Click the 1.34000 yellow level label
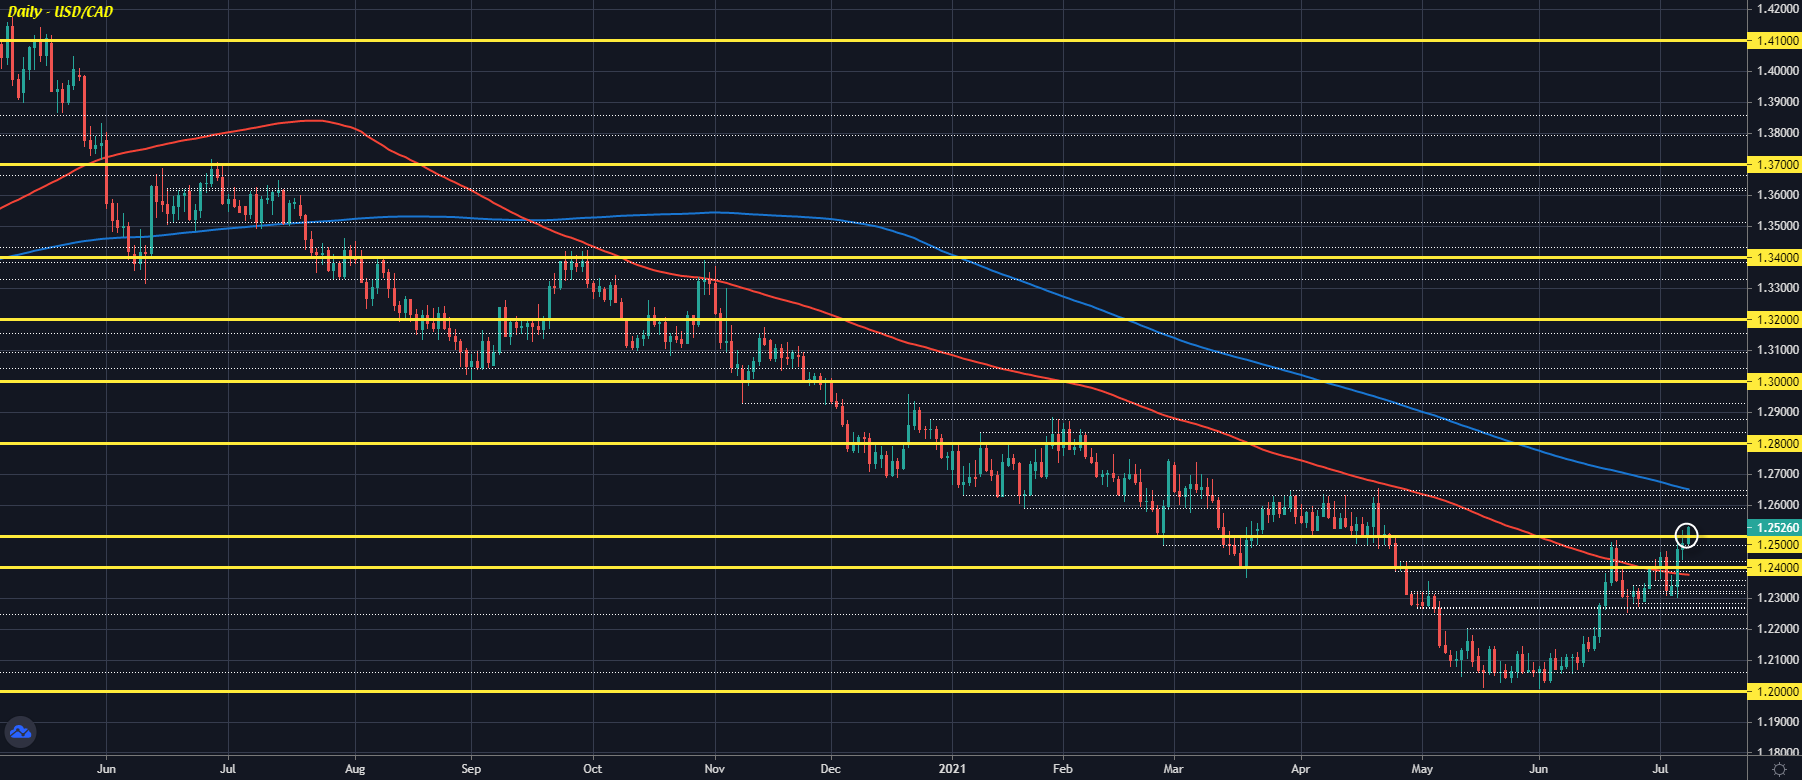The width and height of the screenshot is (1802, 780). 1773,258
